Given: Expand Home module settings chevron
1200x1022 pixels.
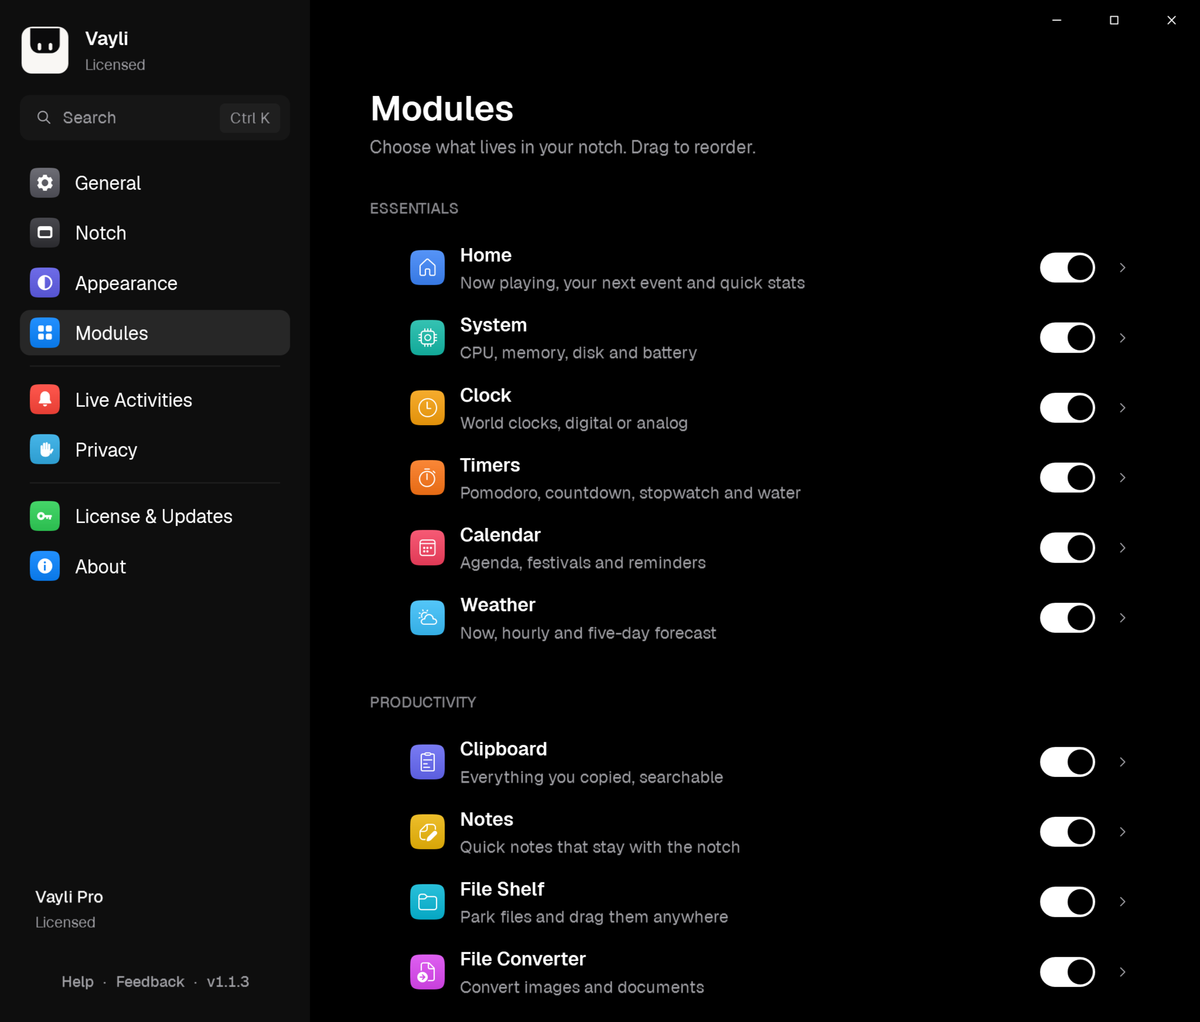Looking at the screenshot, I should coord(1123,268).
